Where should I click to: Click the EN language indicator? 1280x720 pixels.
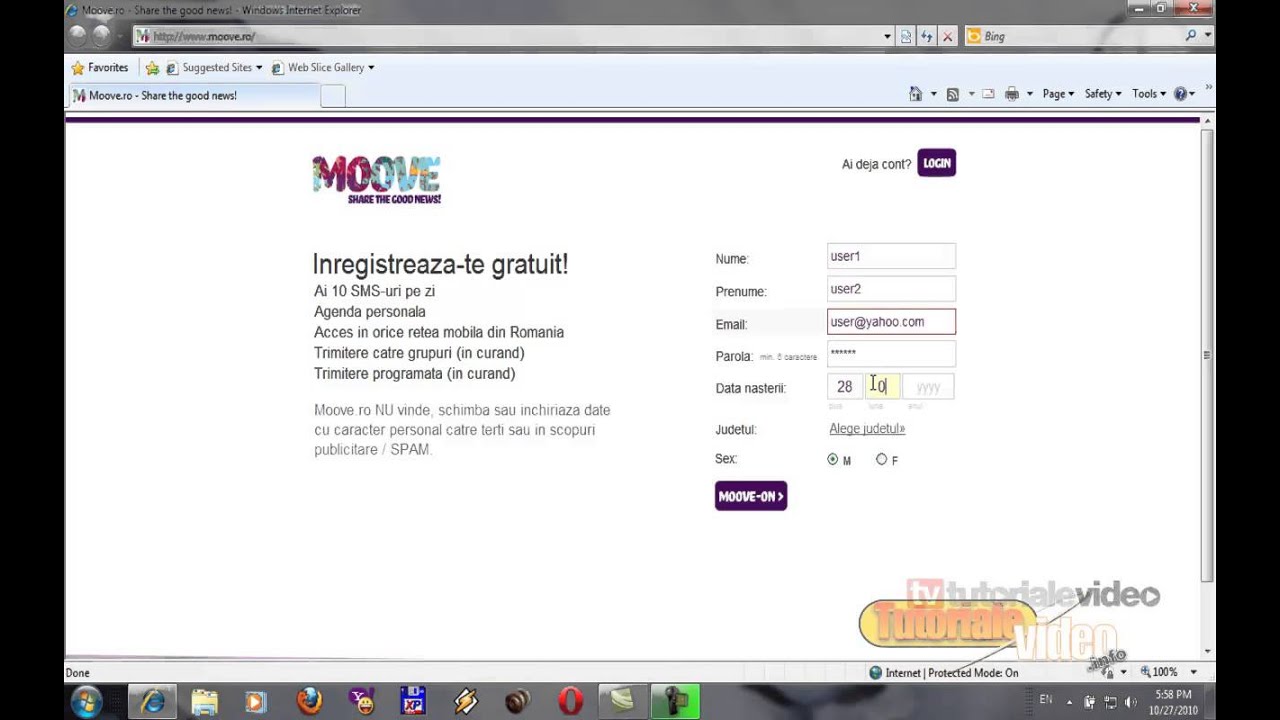pos(1046,700)
